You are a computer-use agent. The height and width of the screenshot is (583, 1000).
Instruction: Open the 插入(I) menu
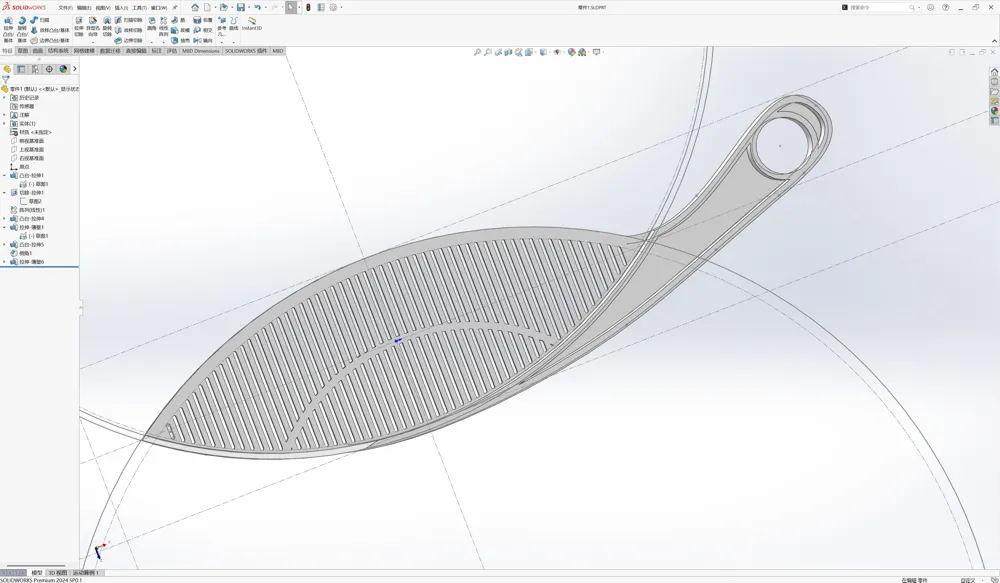point(121,8)
